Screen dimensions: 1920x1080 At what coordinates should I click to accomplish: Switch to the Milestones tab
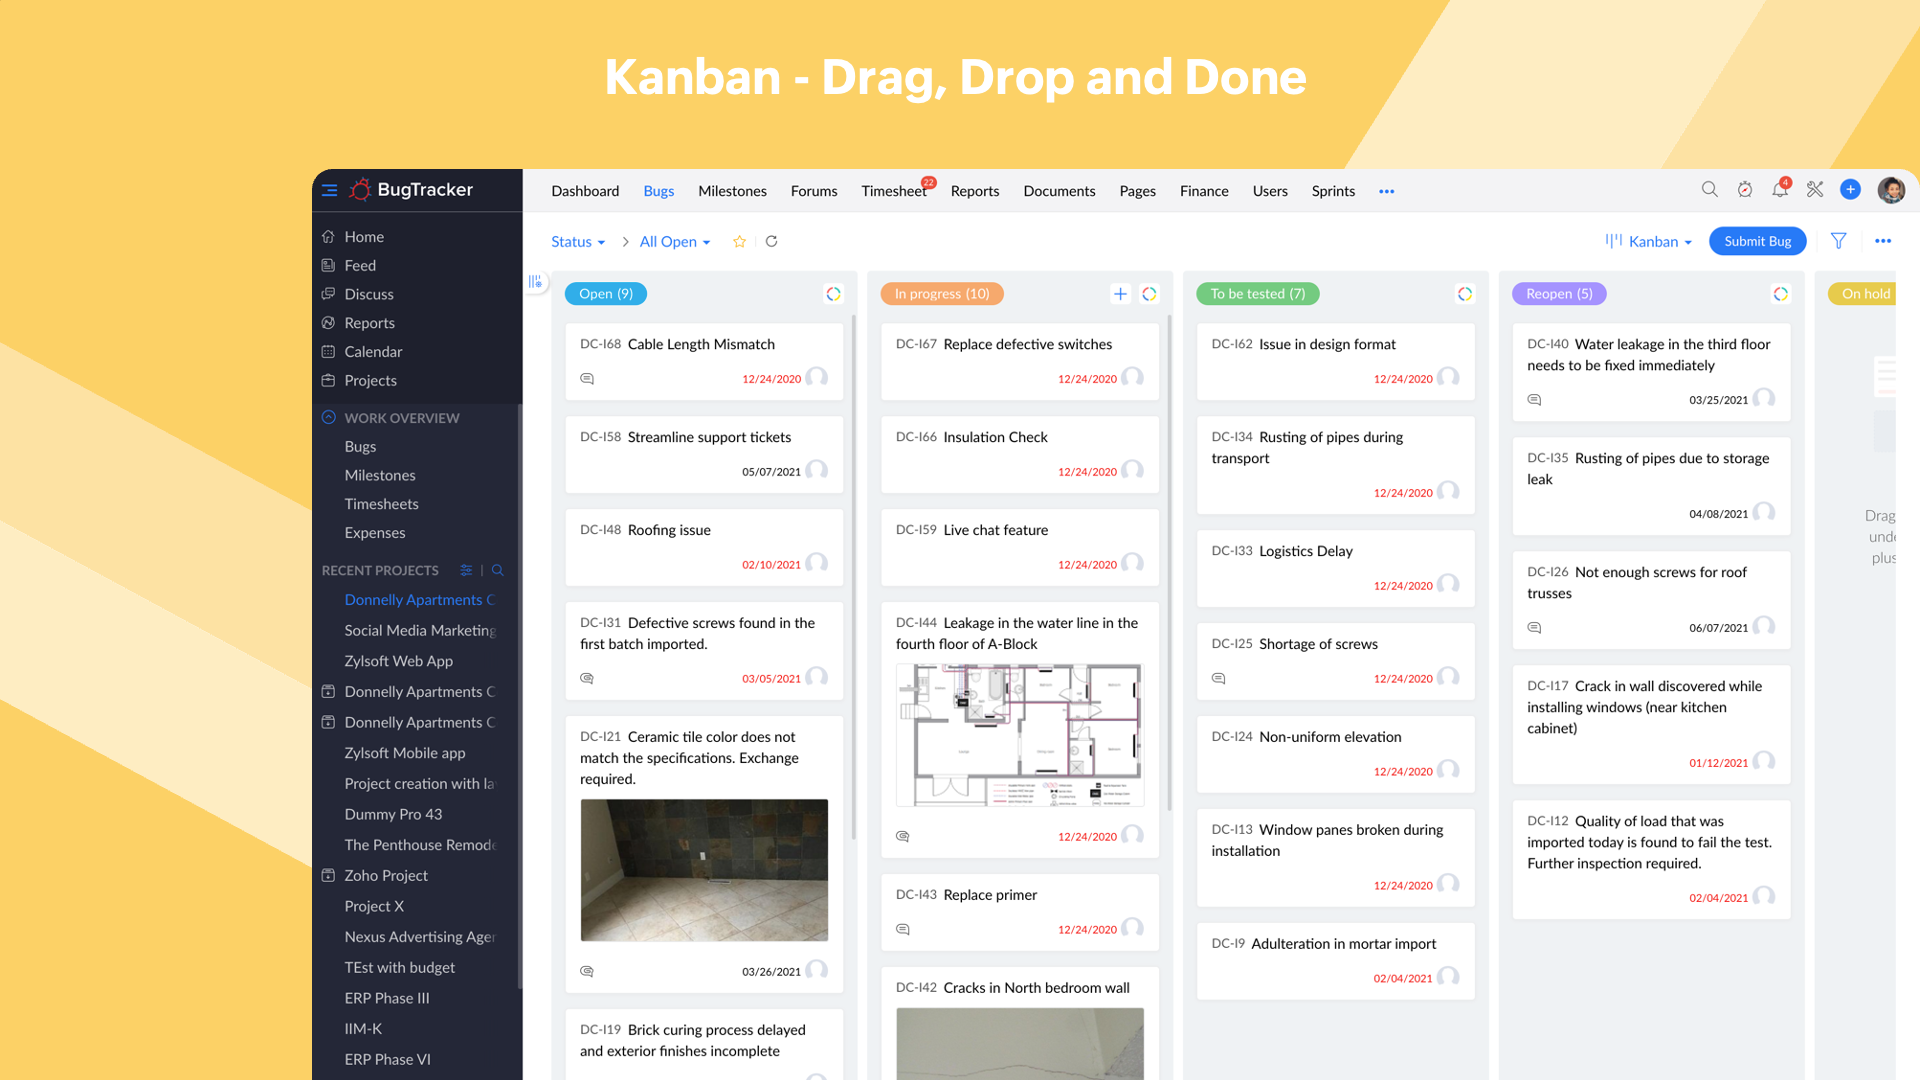tap(731, 191)
